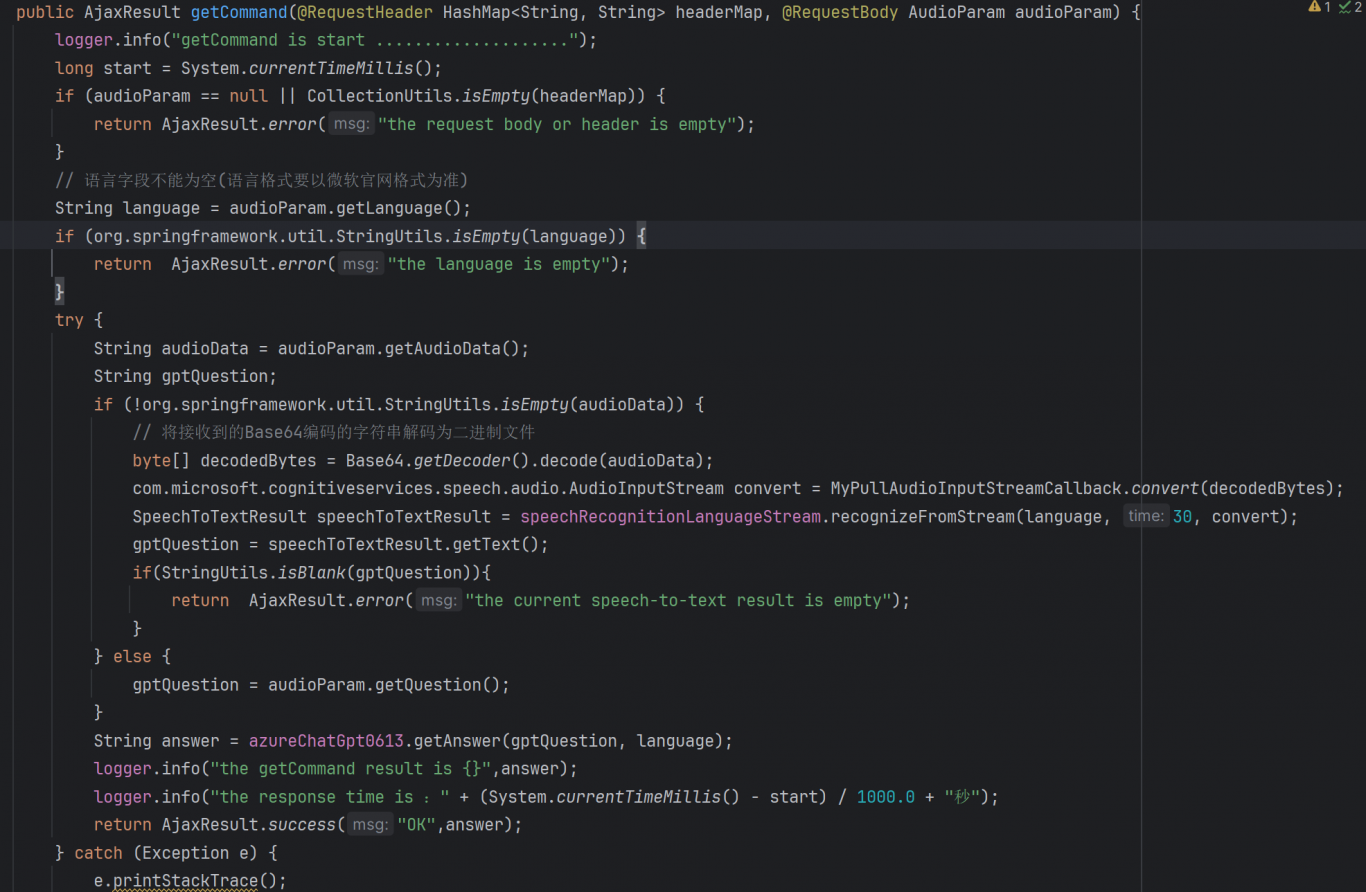Click getQuestion method call
Screen dimensions: 1366x892
pyautogui.click(x=428, y=684)
